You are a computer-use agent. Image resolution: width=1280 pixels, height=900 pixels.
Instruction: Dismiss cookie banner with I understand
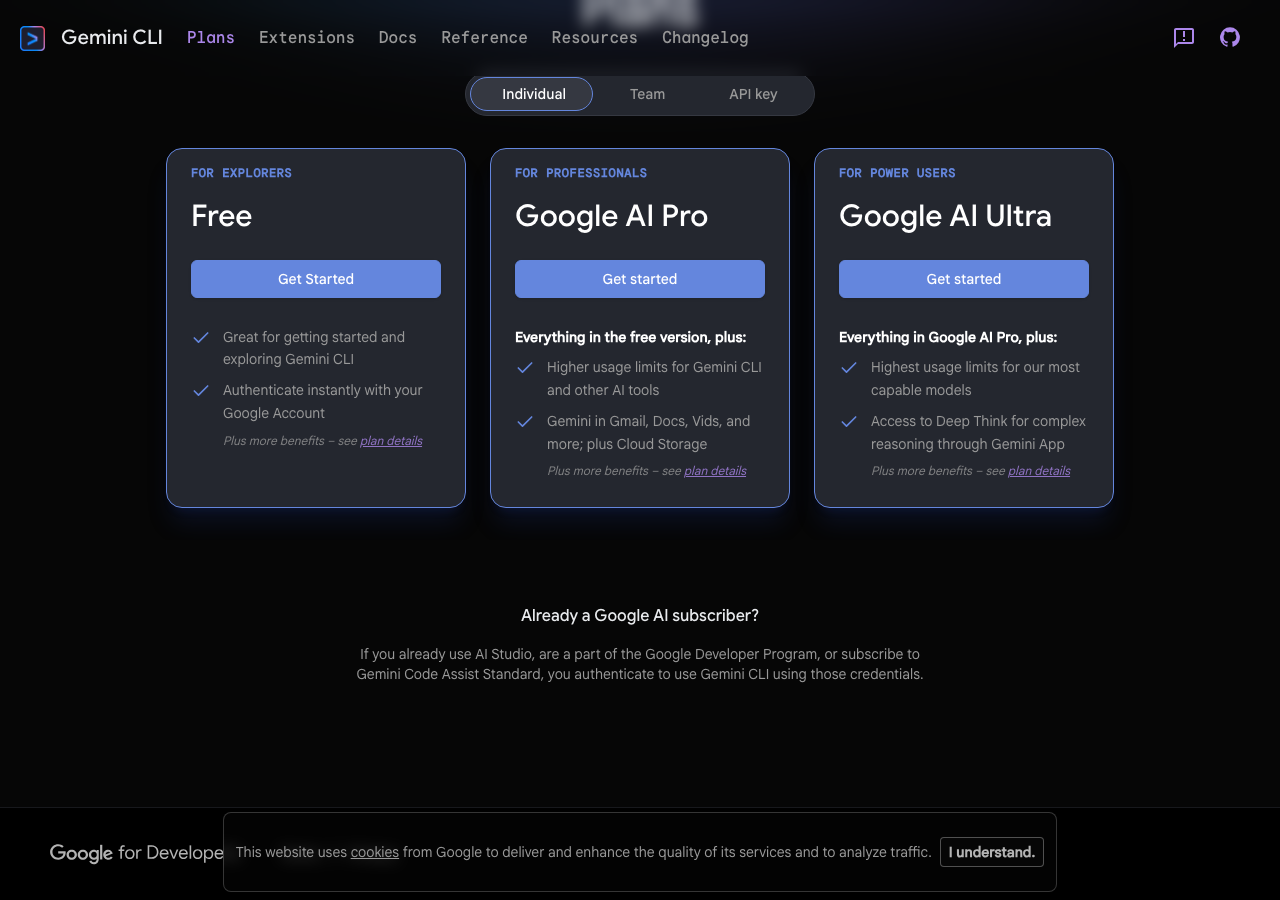(991, 852)
